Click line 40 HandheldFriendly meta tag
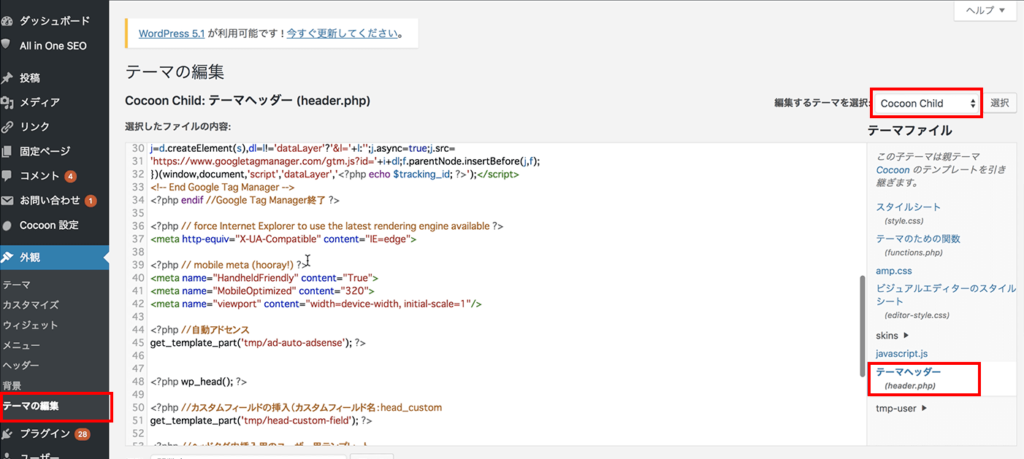The width and height of the screenshot is (1024, 459). click(x=264, y=277)
